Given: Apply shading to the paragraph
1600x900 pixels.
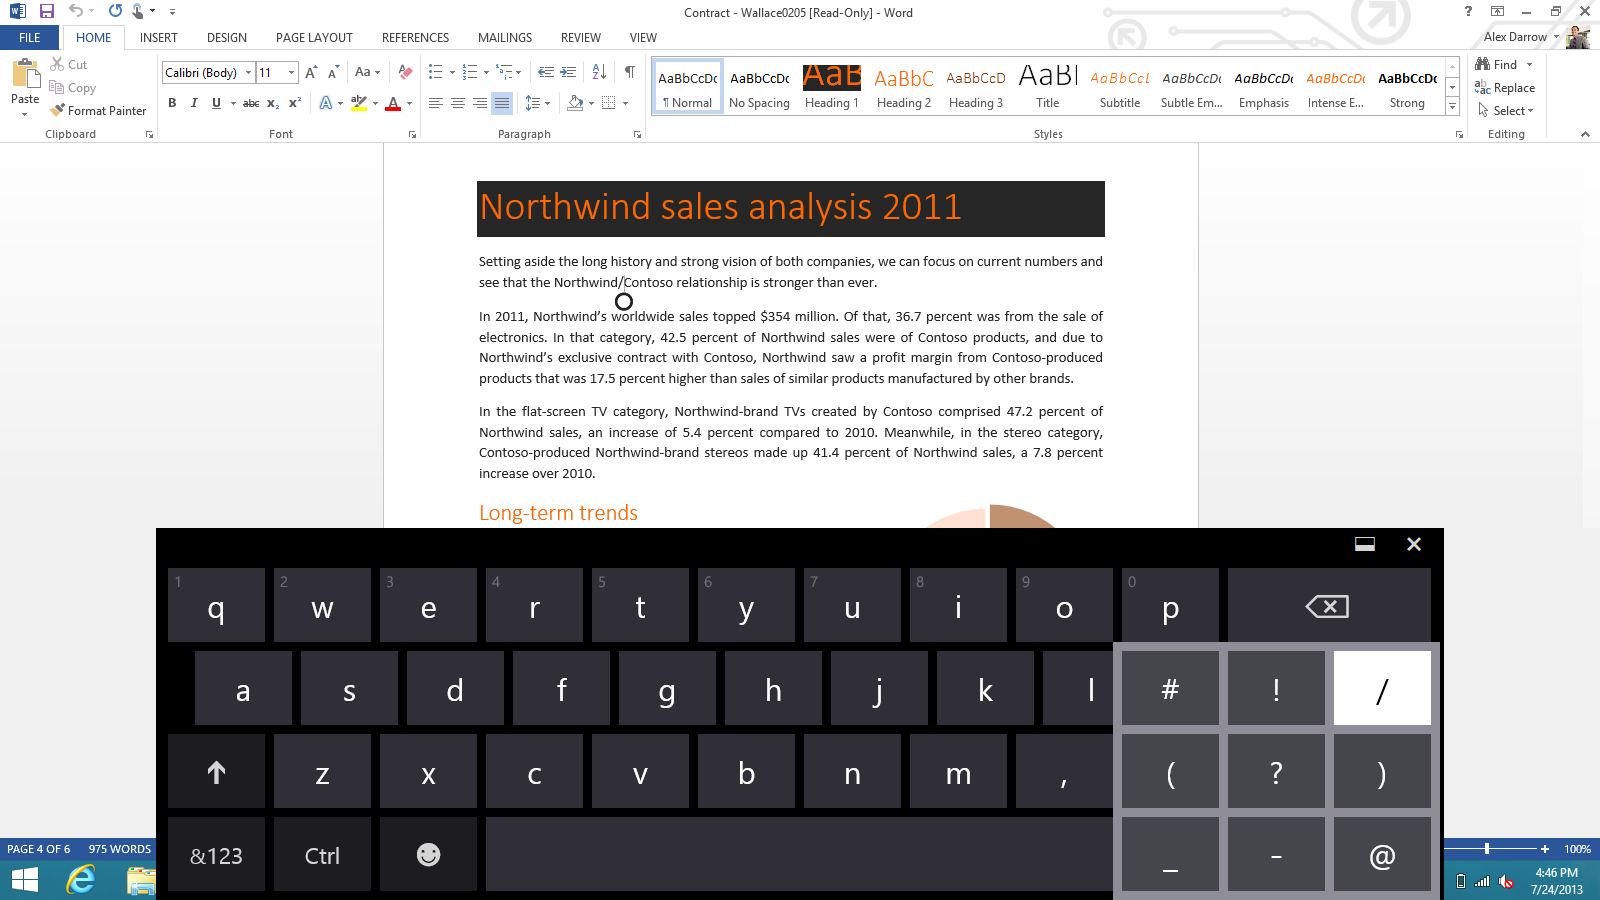Looking at the screenshot, I should pyautogui.click(x=575, y=103).
